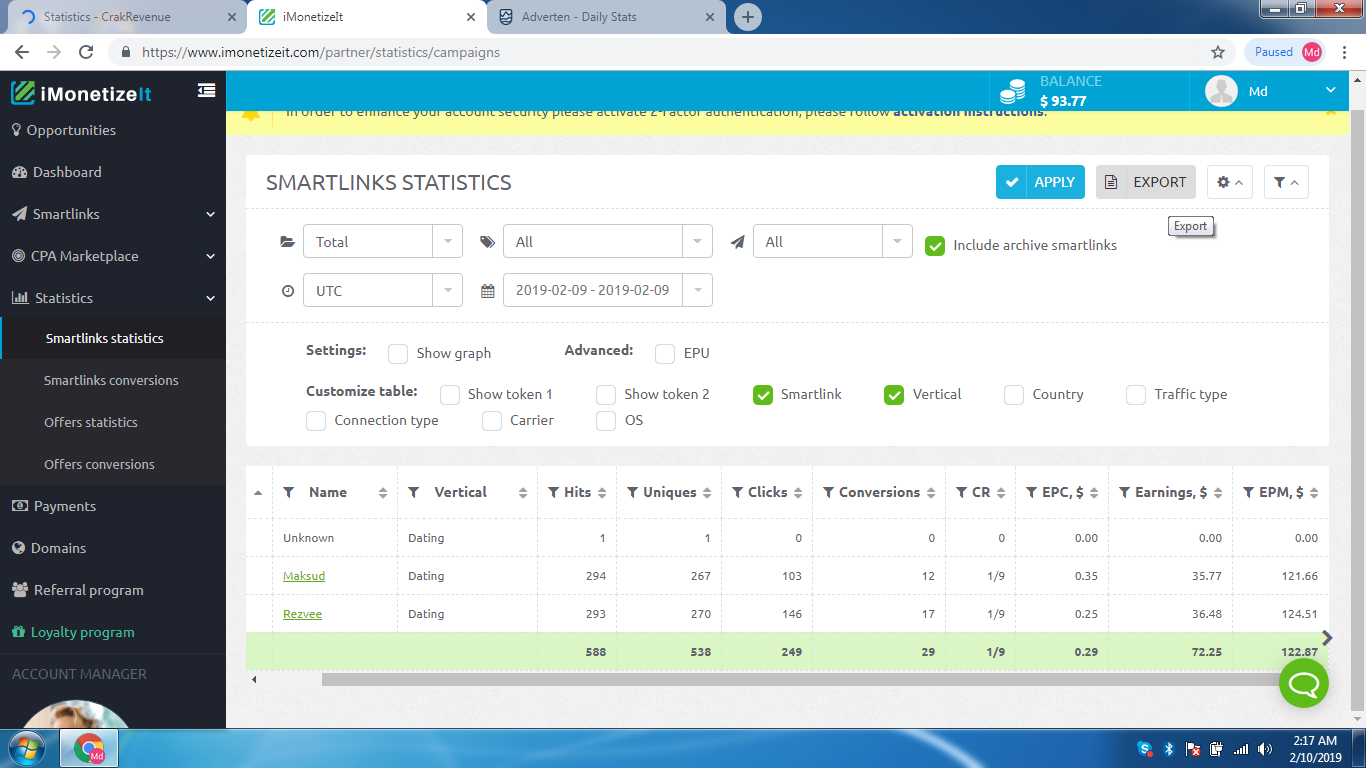The width and height of the screenshot is (1366, 768).
Task: Click the EPM column filter icon
Action: tap(1249, 492)
